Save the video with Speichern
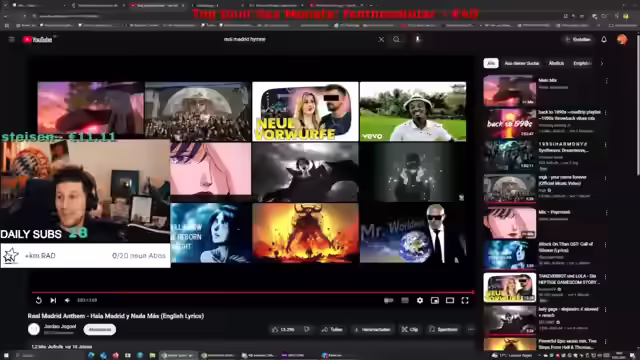 [443, 329]
